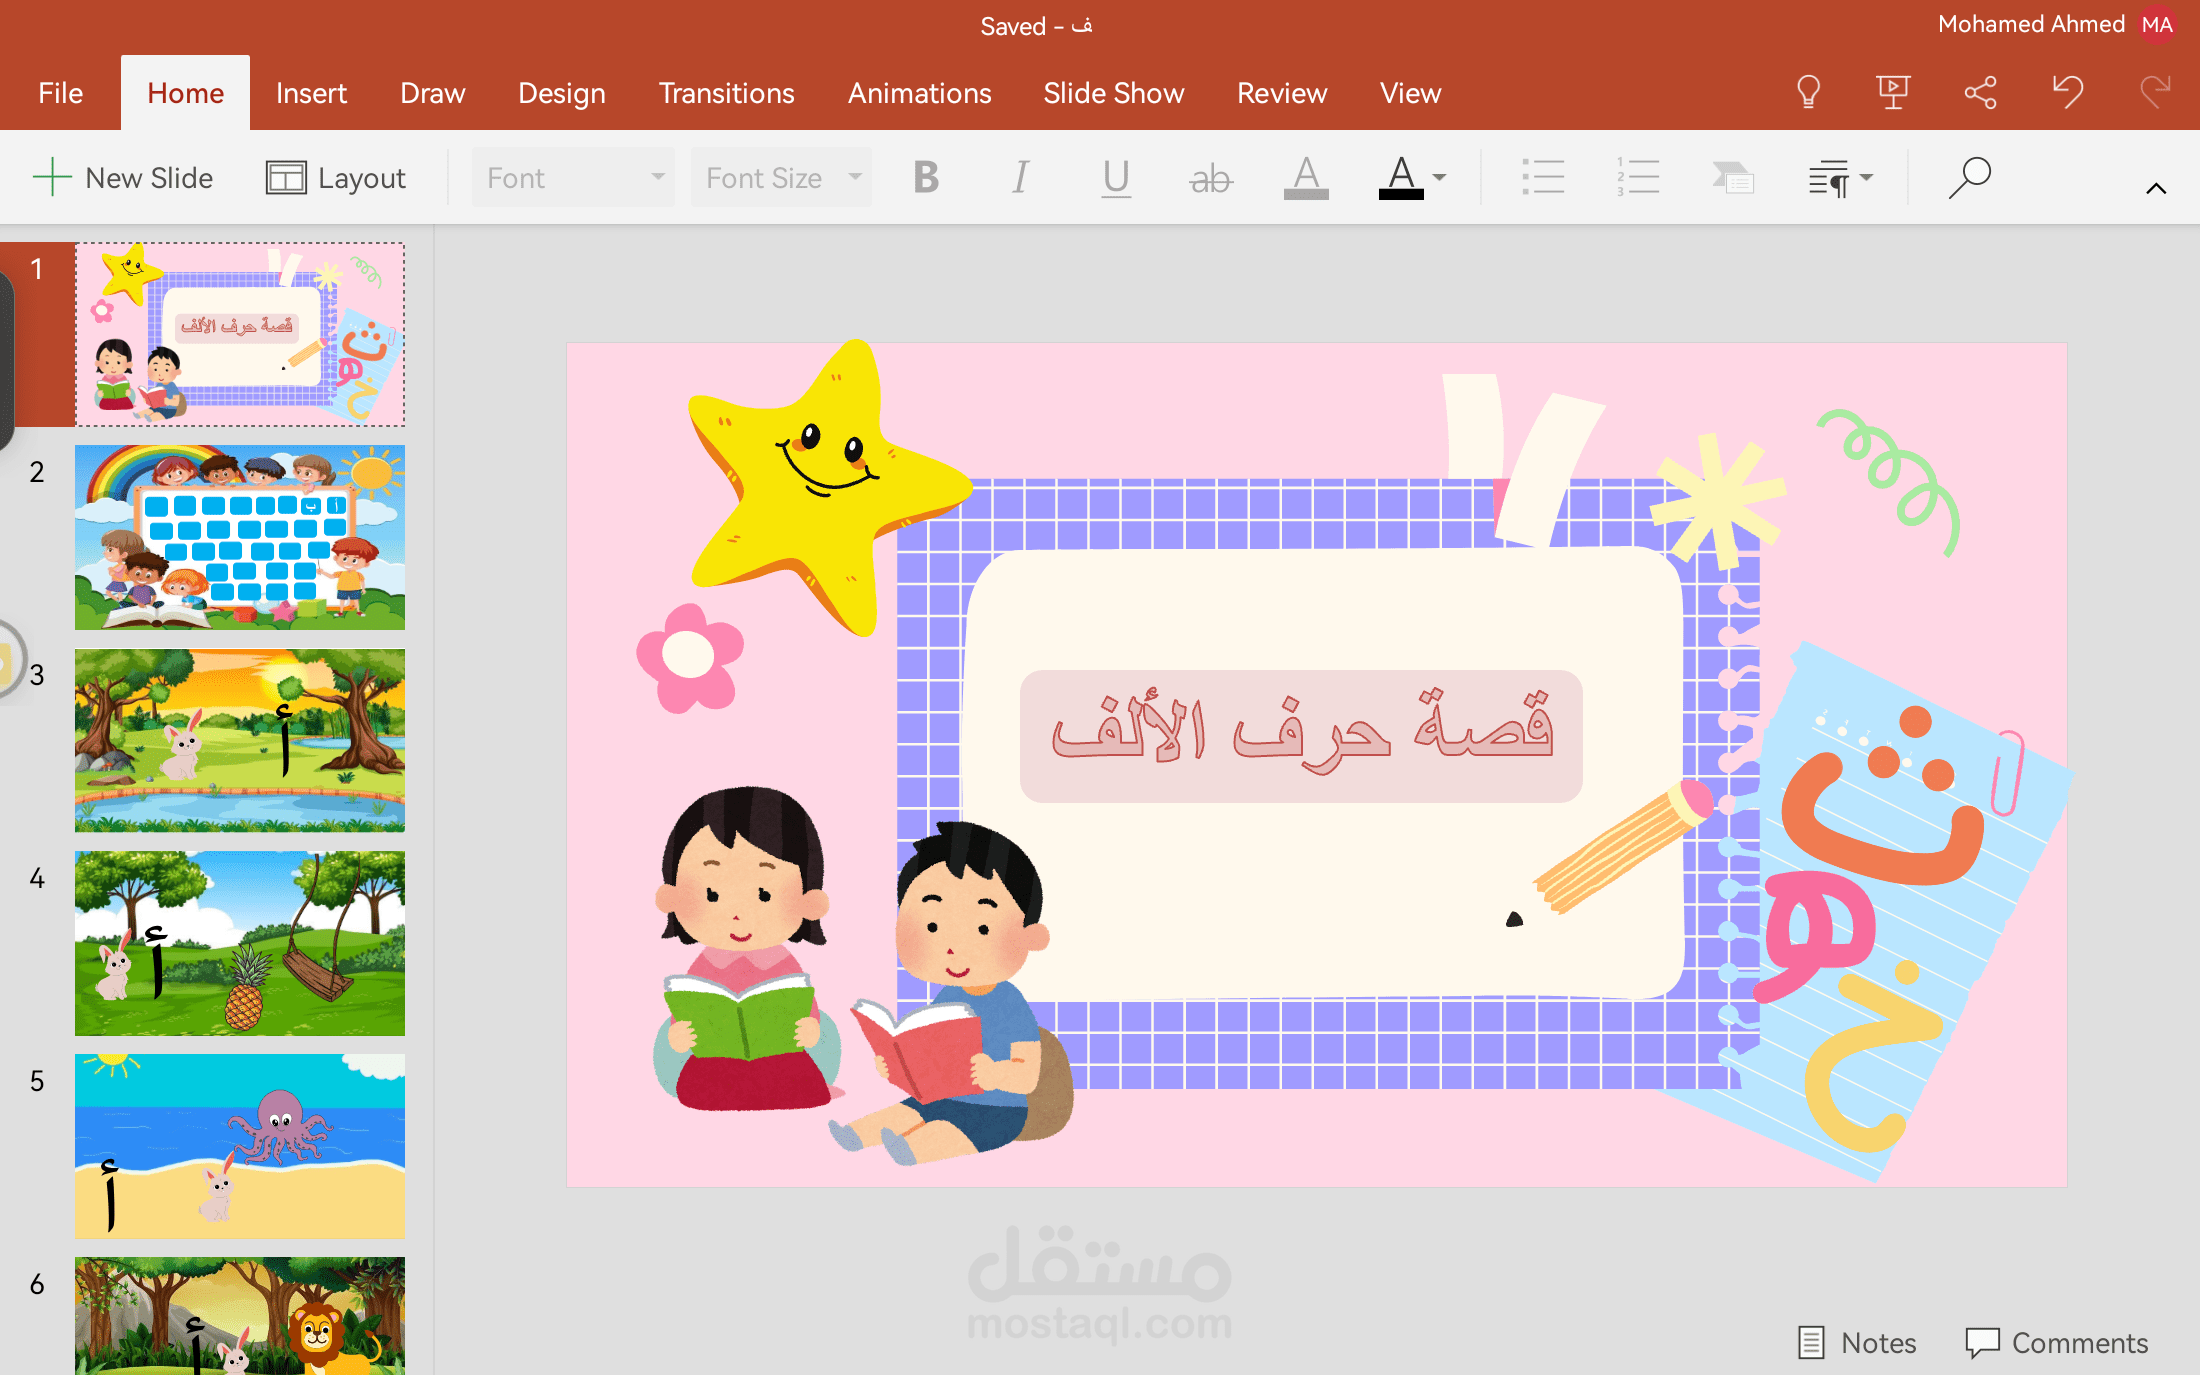Select the boy with red book illustration
The image size is (2200, 1375).
click(x=950, y=995)
